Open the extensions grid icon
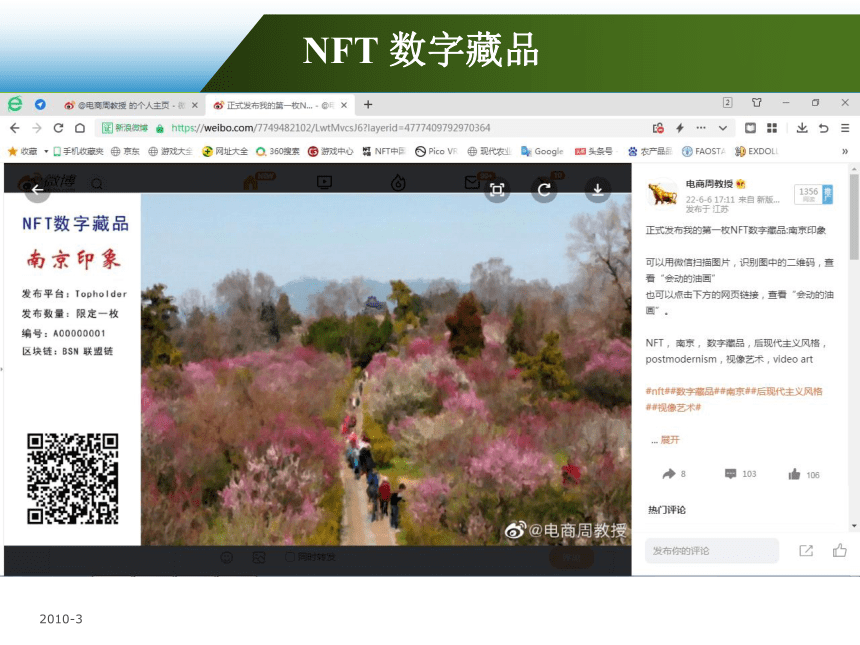 point(772,128)
